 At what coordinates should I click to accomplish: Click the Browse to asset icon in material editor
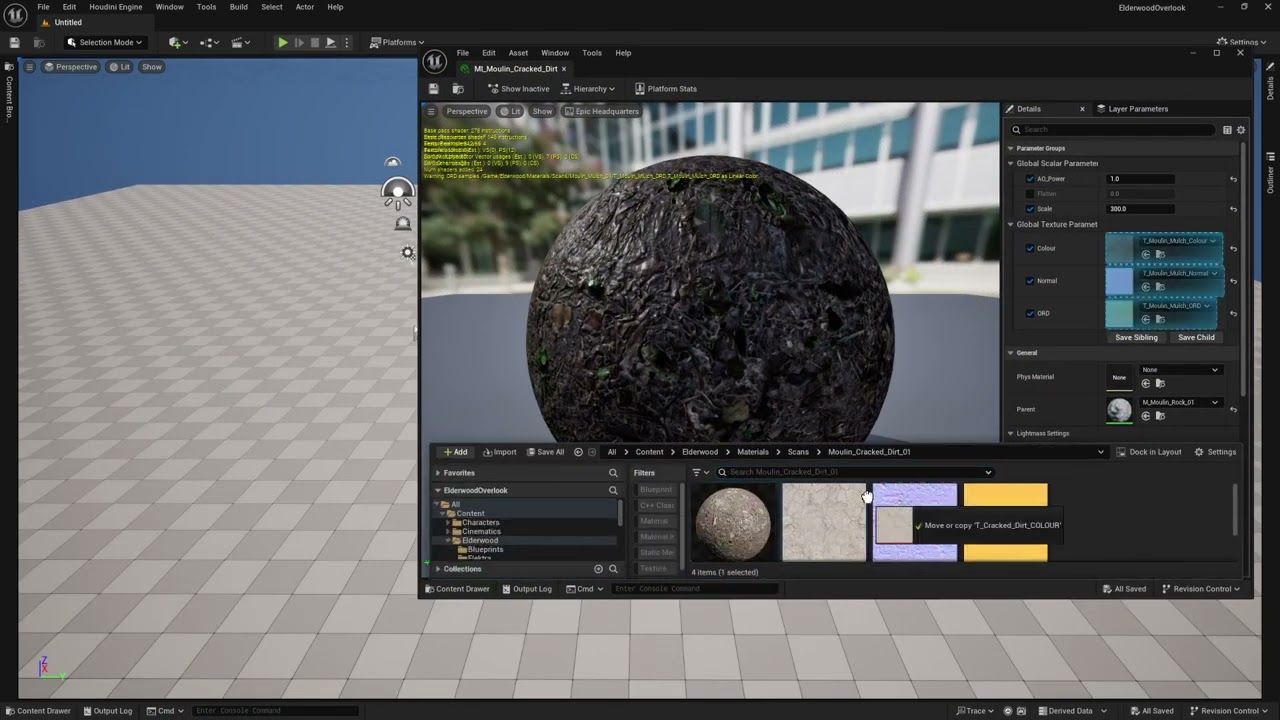pyautogui.click(x=458, y=89)
